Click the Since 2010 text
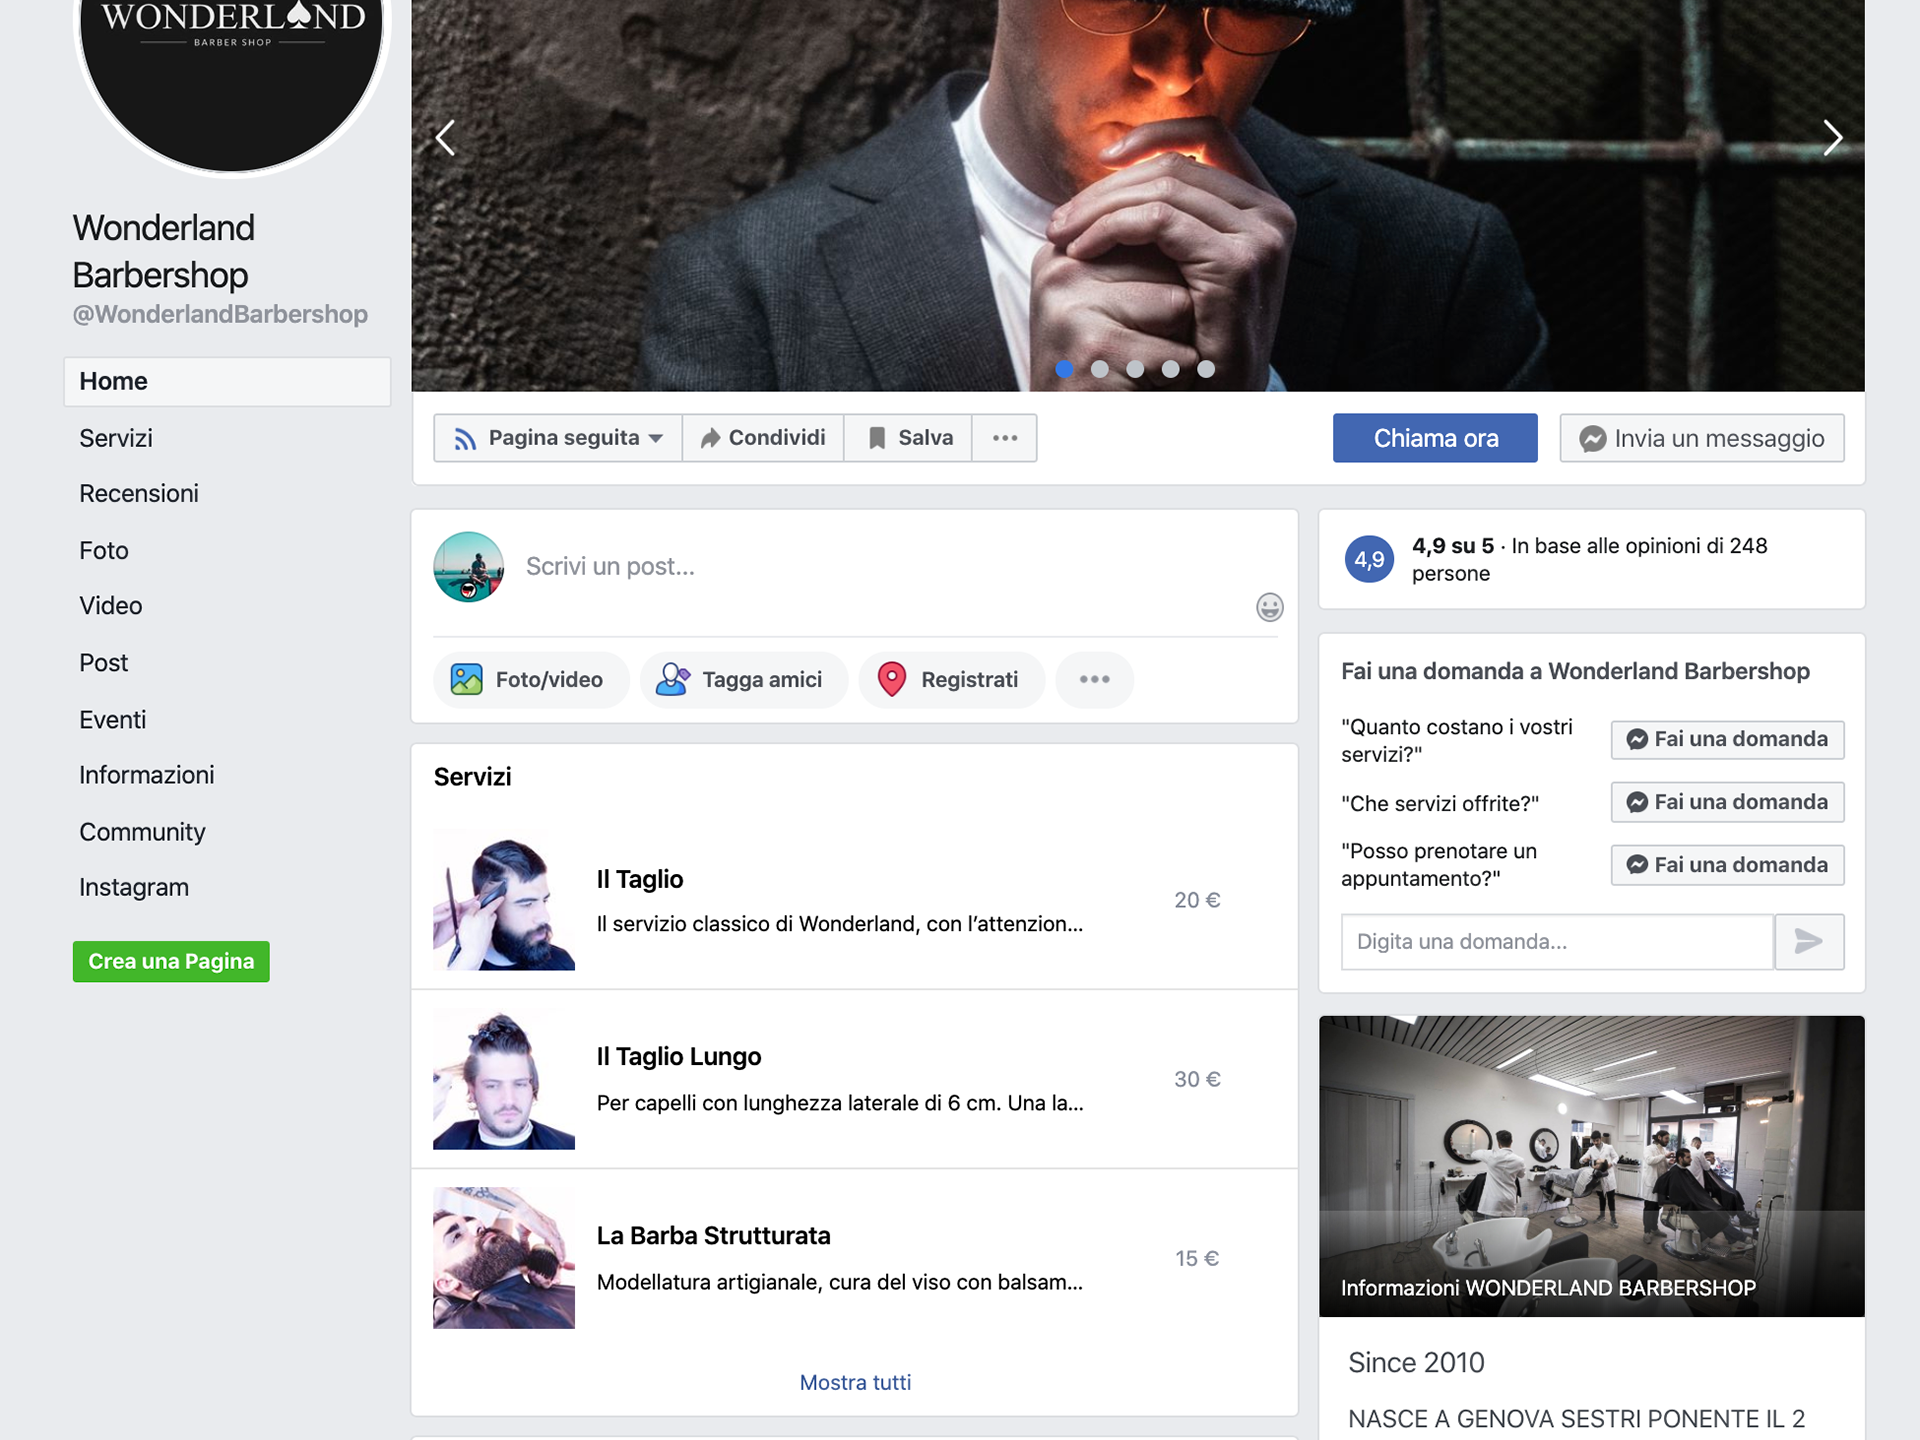 click(1416, 1363)
